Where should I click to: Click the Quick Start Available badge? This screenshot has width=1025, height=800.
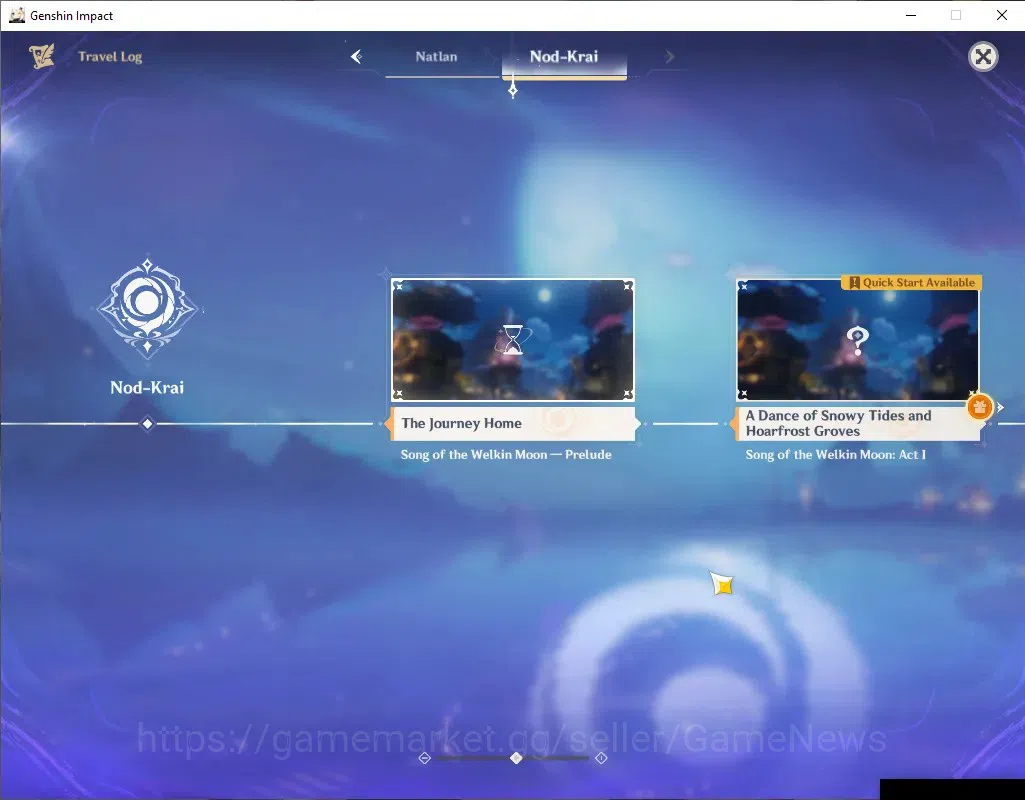(x=912, y=282)
